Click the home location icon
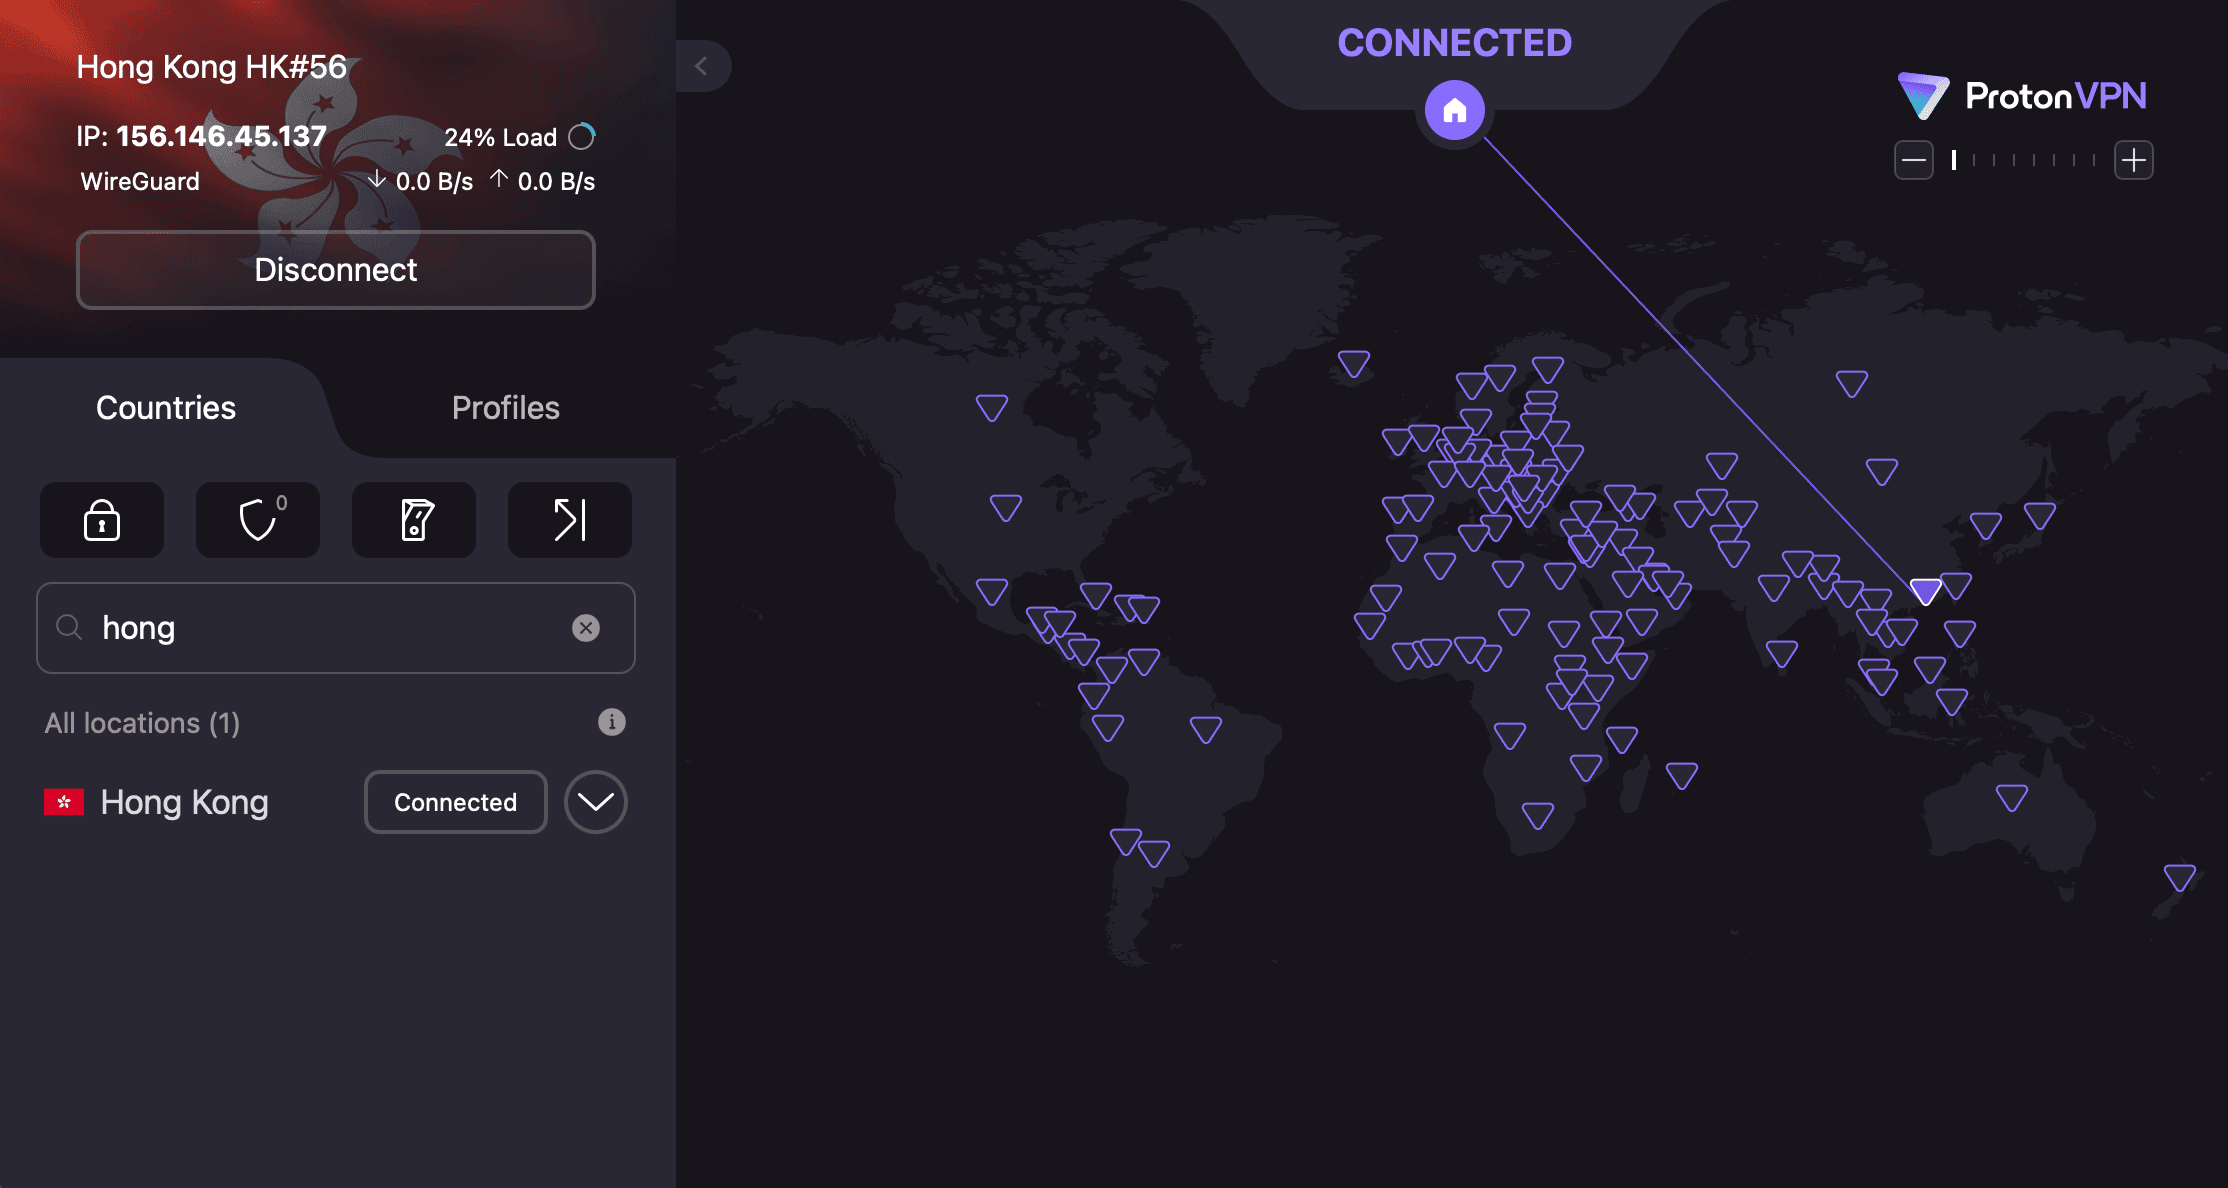Viewport: 2228px width, 1188px height. (1454, 110)
